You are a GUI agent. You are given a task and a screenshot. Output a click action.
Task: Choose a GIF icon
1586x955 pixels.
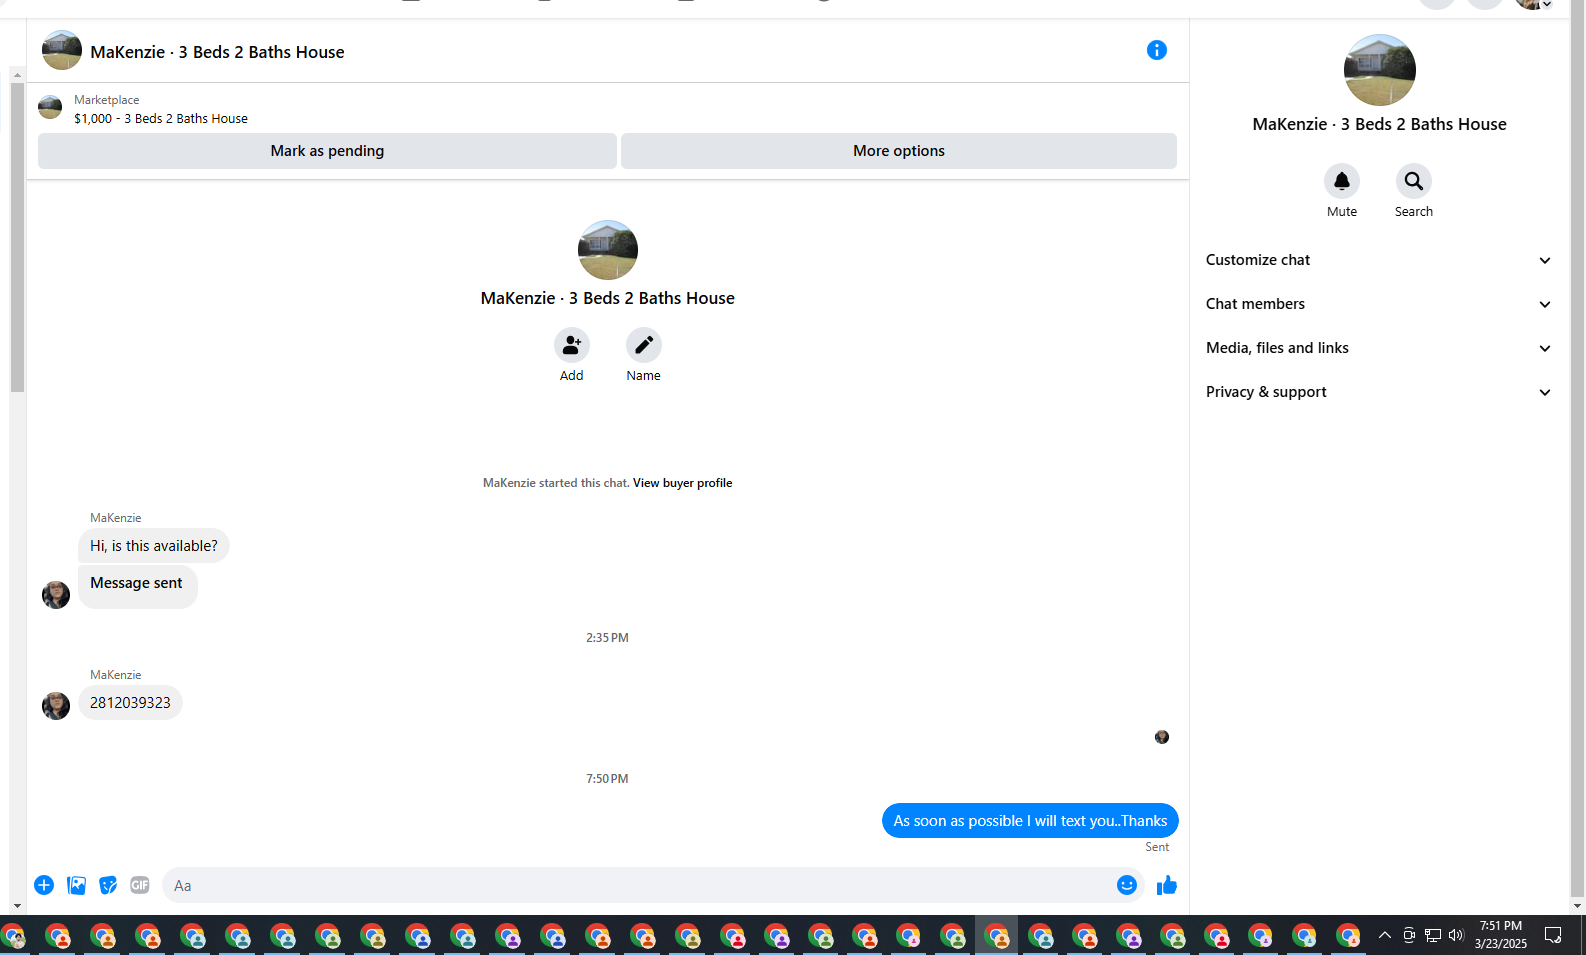pos(140,885)
